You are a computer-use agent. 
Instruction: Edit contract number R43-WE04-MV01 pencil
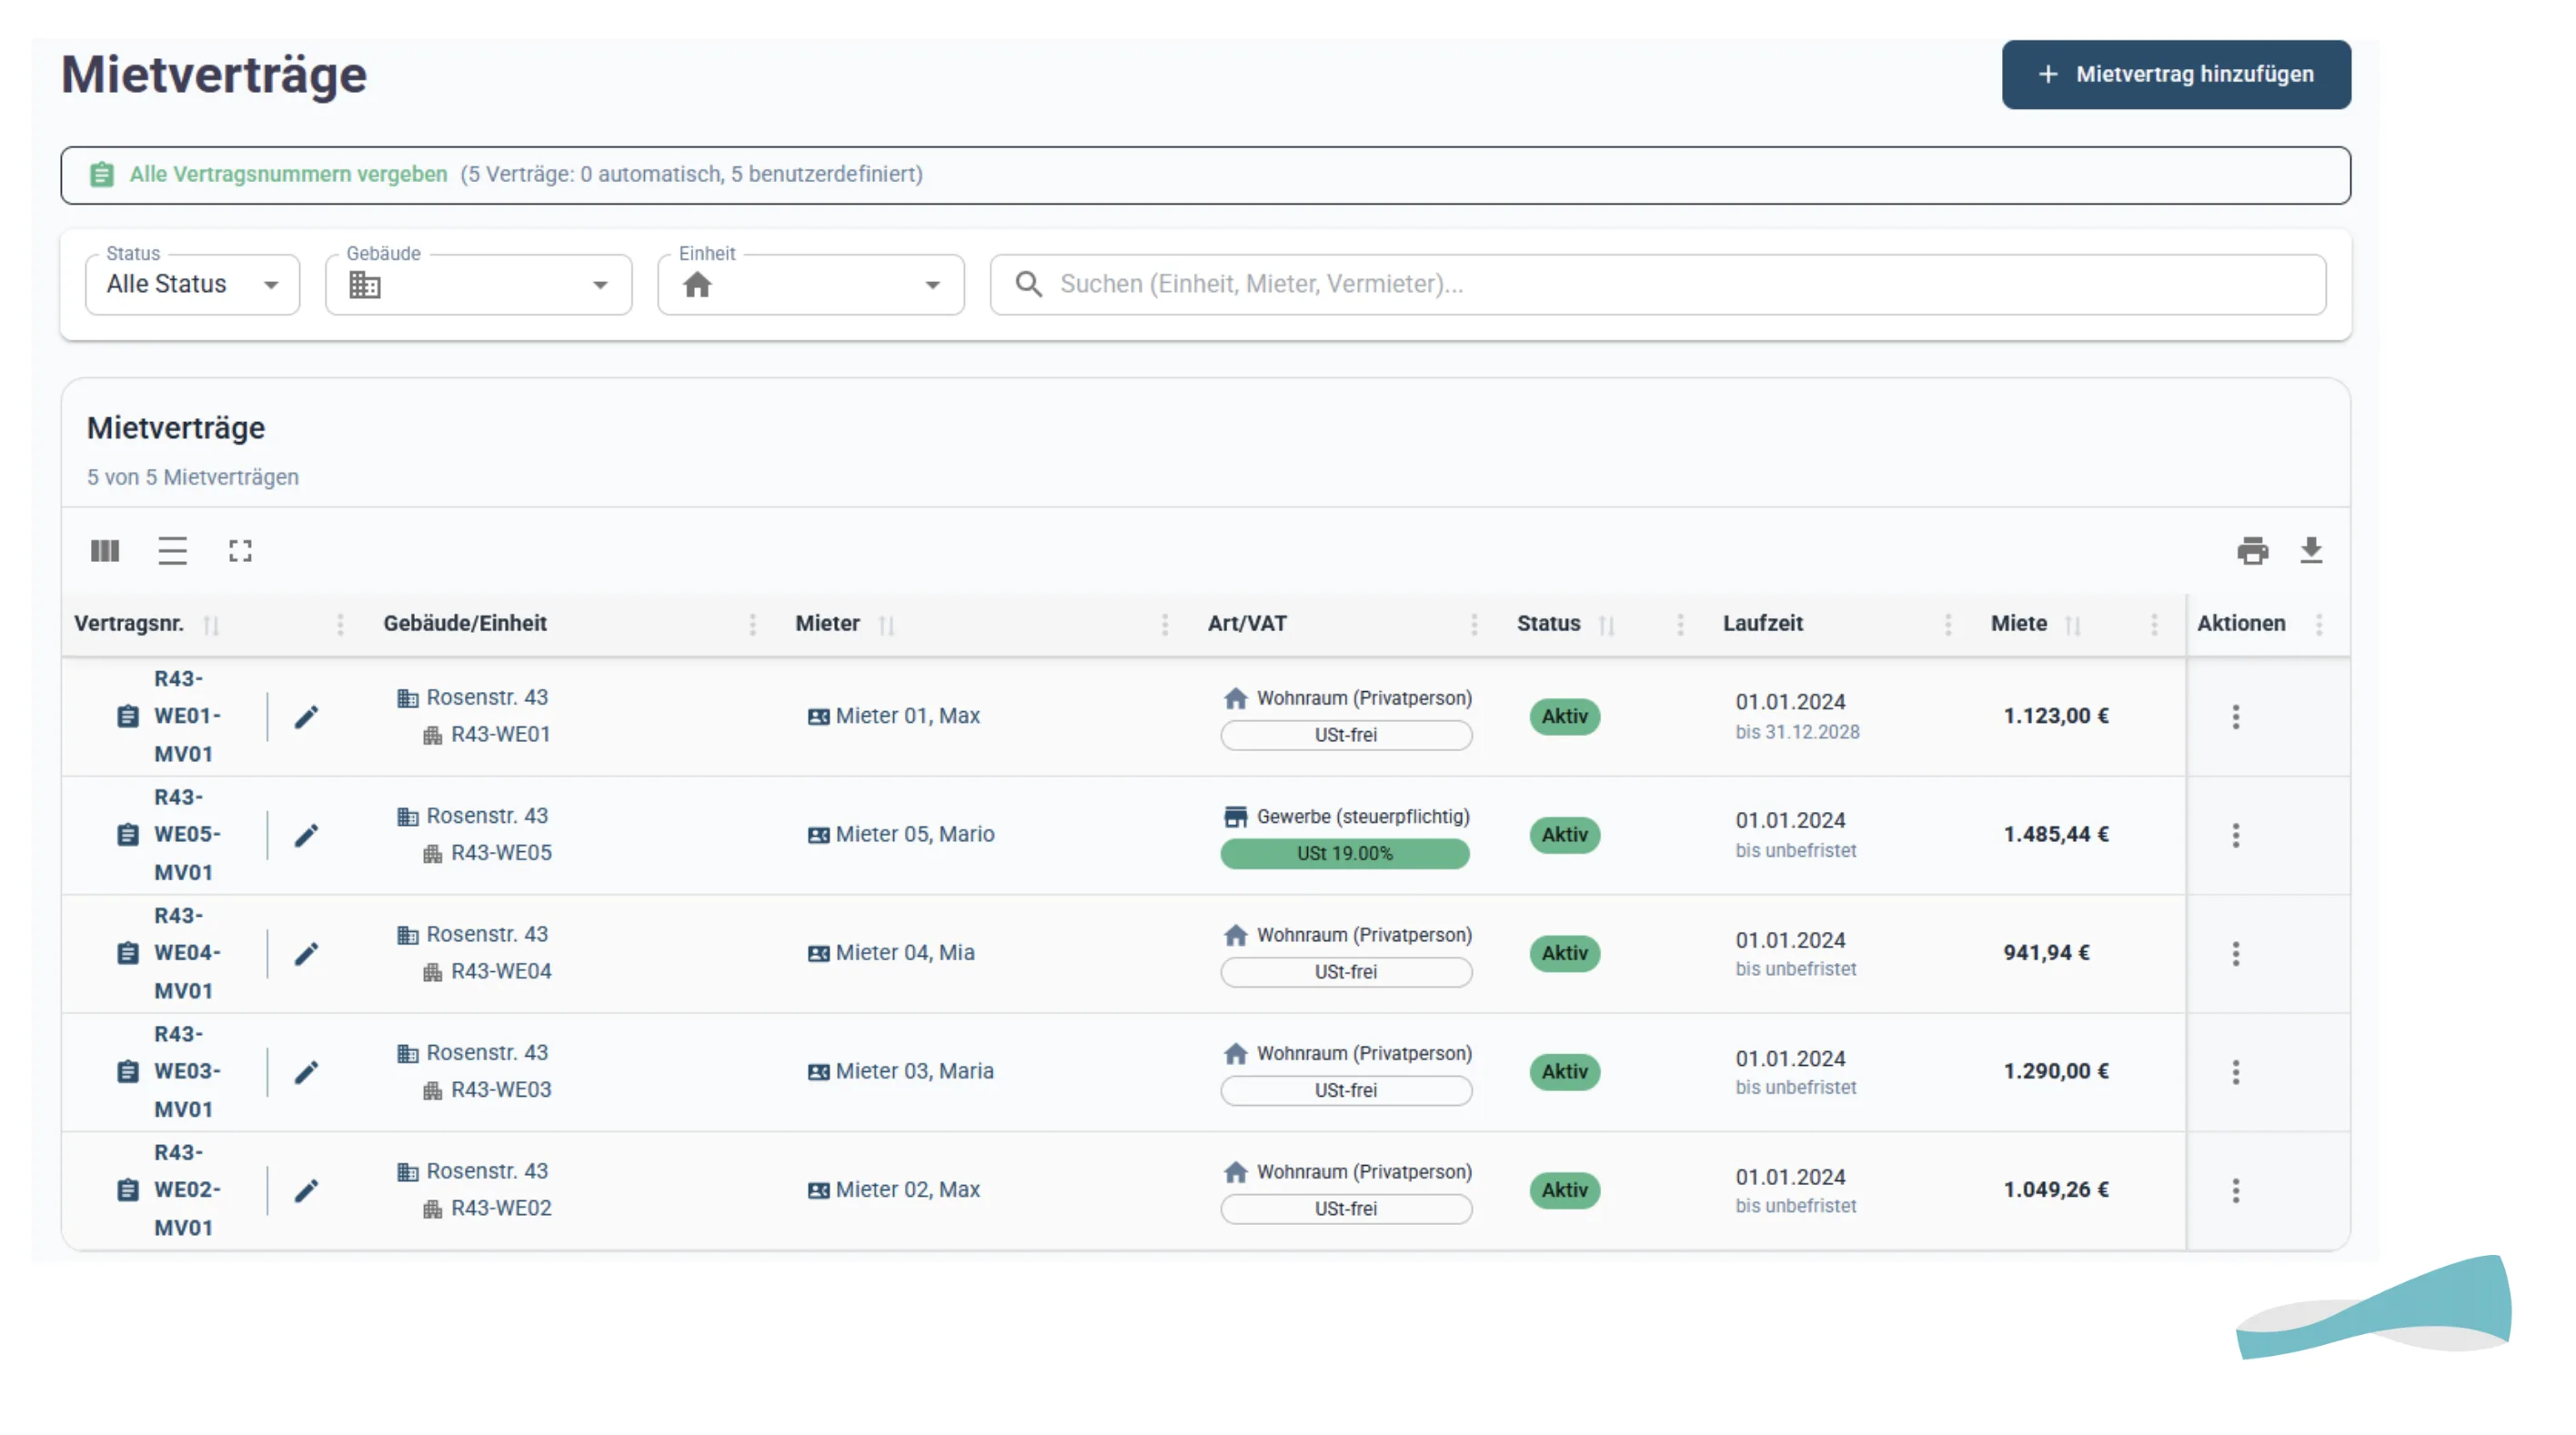(x=306, y=954)
